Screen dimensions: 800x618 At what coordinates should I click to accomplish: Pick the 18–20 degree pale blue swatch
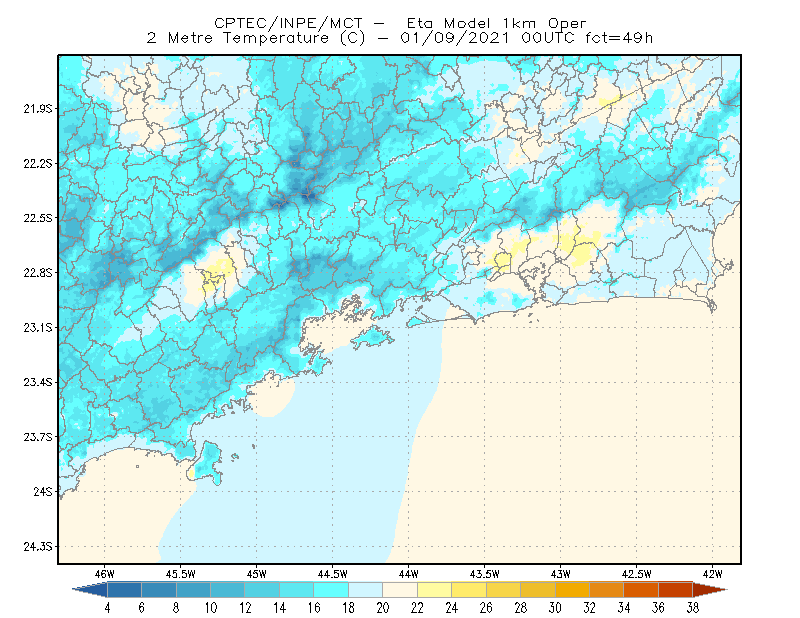[365, 590]
